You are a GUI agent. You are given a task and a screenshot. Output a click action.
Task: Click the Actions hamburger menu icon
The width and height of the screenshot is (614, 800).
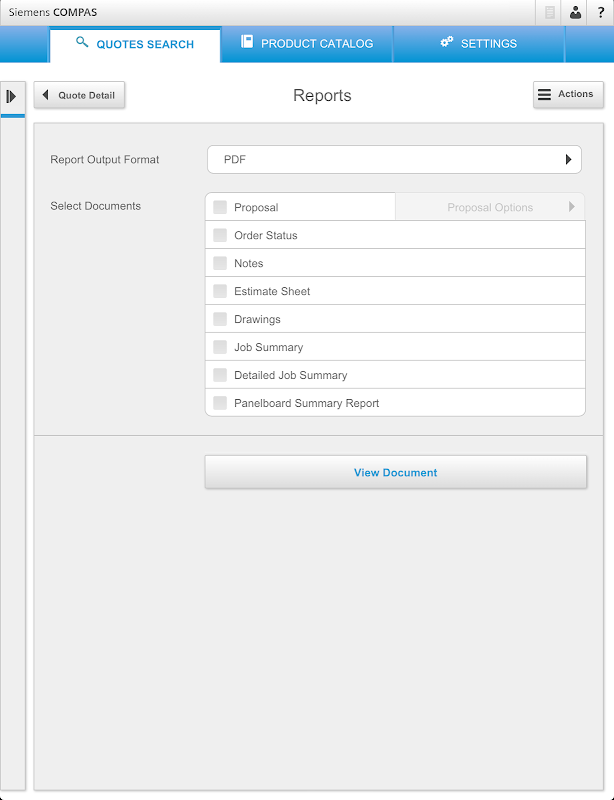coord(545,95)
